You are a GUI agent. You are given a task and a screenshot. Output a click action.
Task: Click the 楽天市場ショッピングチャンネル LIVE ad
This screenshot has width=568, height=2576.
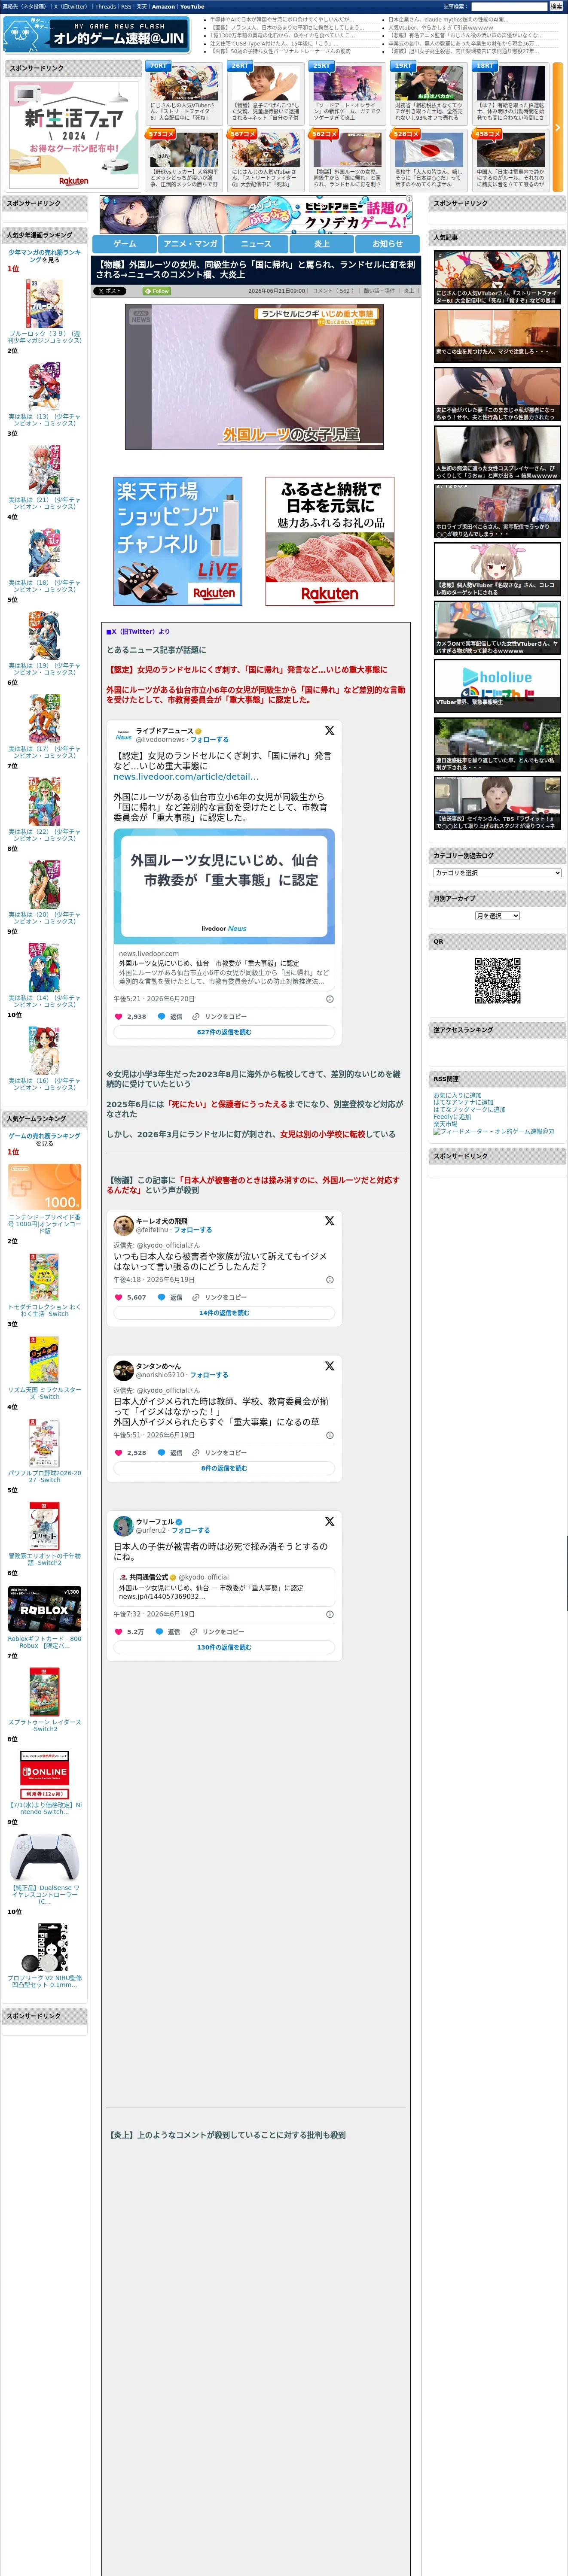pos(178,541)
